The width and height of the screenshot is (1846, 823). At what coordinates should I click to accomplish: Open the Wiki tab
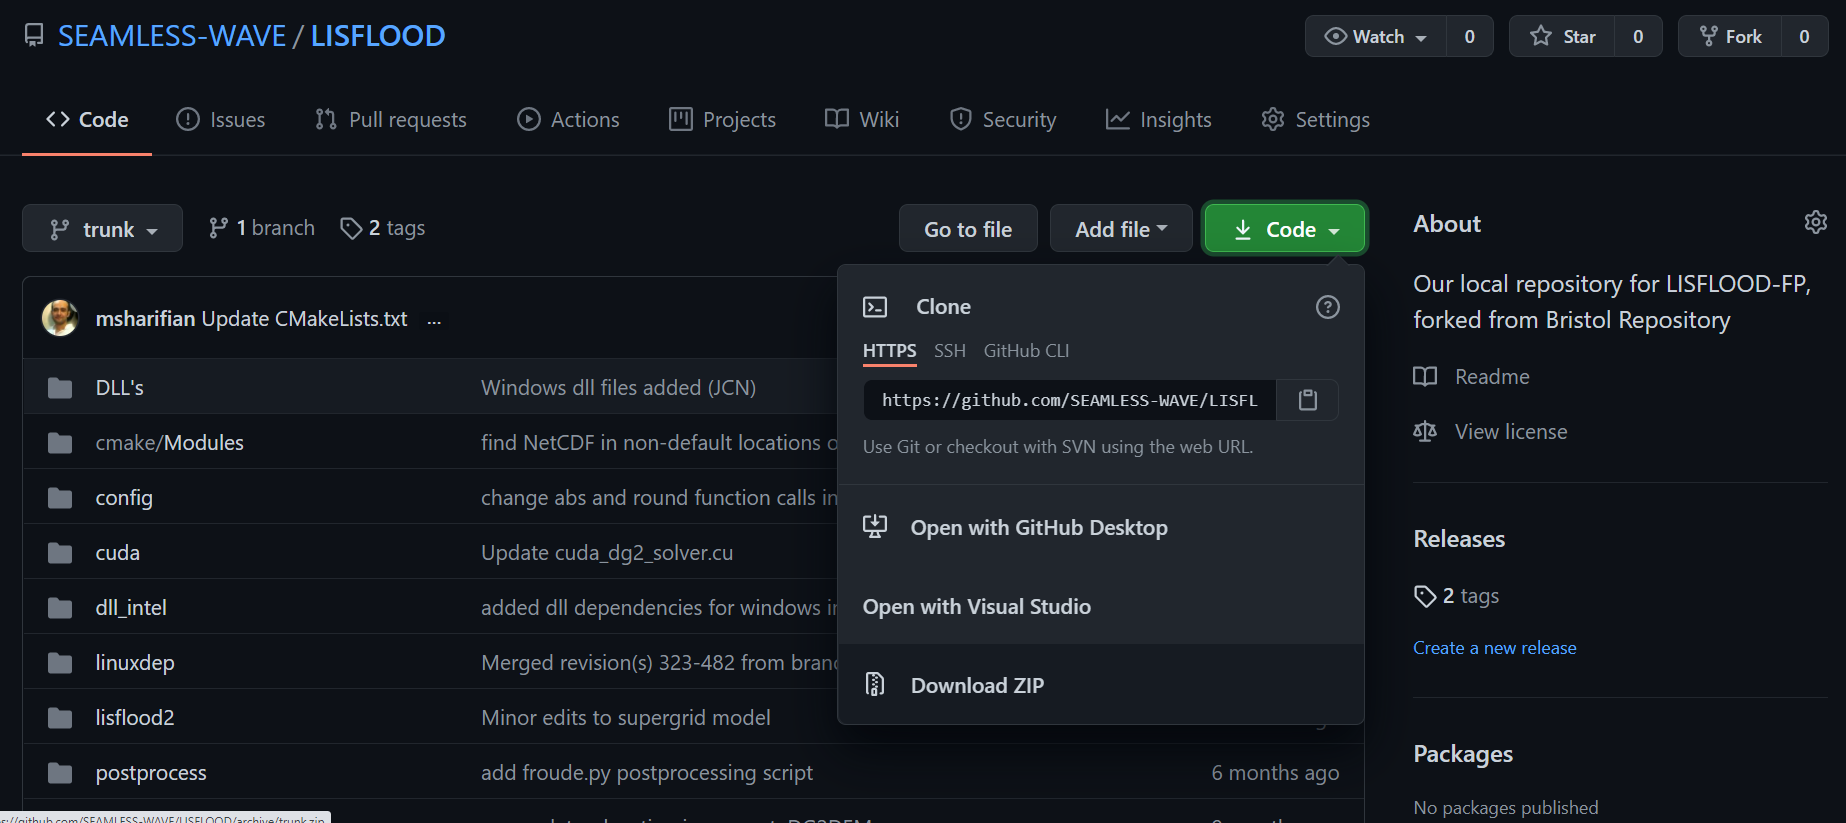(x=862, y=119)
